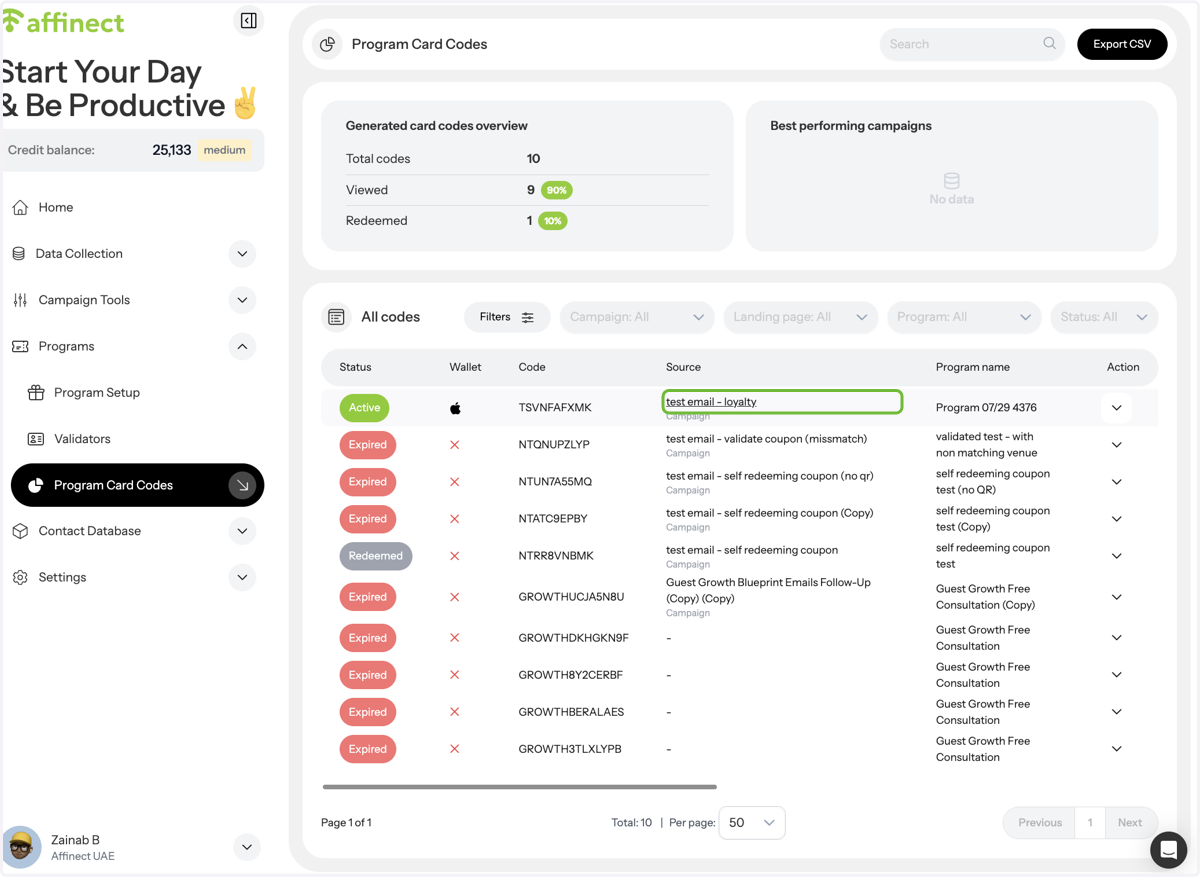Click page number 1 button

click(x=1089, y=823)
